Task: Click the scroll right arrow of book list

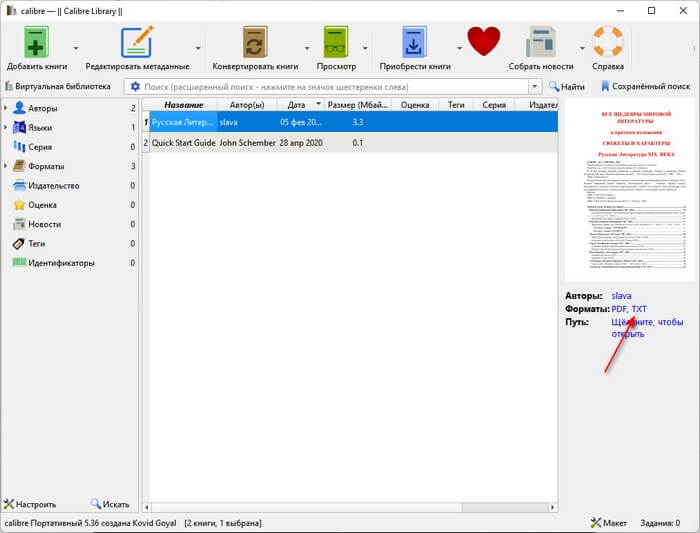Action: [x=553, y=508]
